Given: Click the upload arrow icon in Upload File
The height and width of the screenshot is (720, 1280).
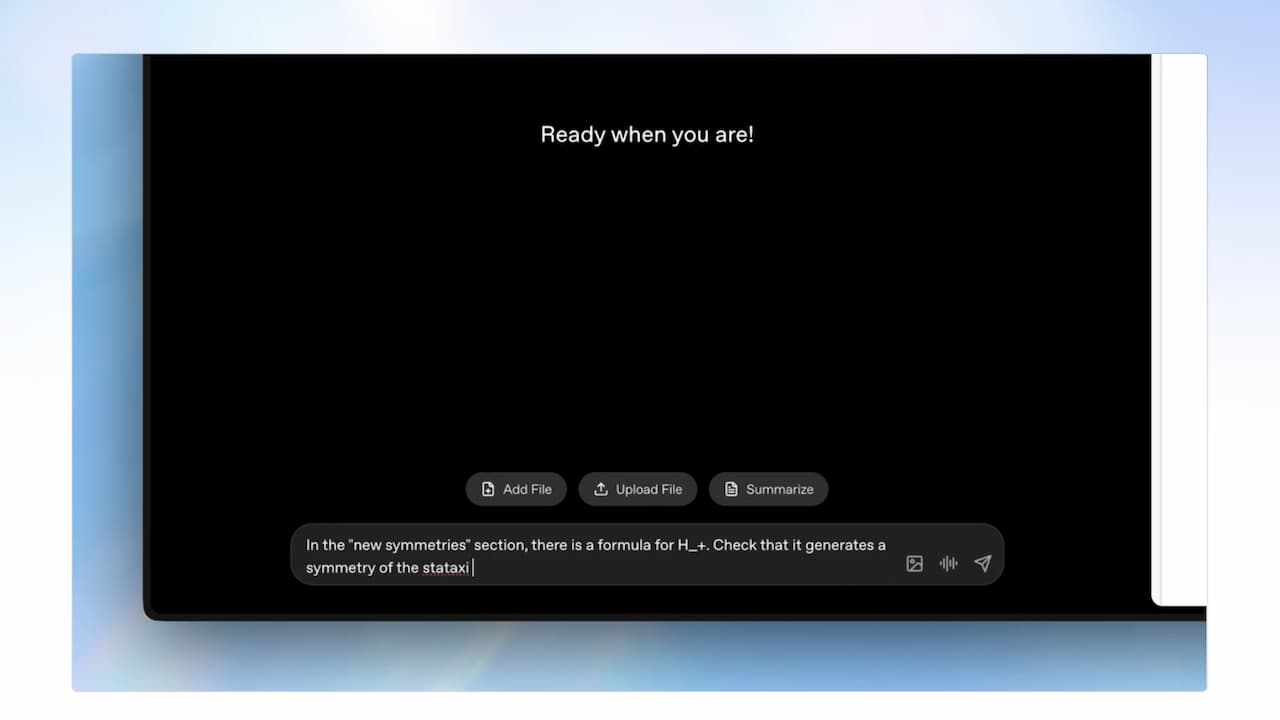Looking at the screenshot, I should (601, 489).
